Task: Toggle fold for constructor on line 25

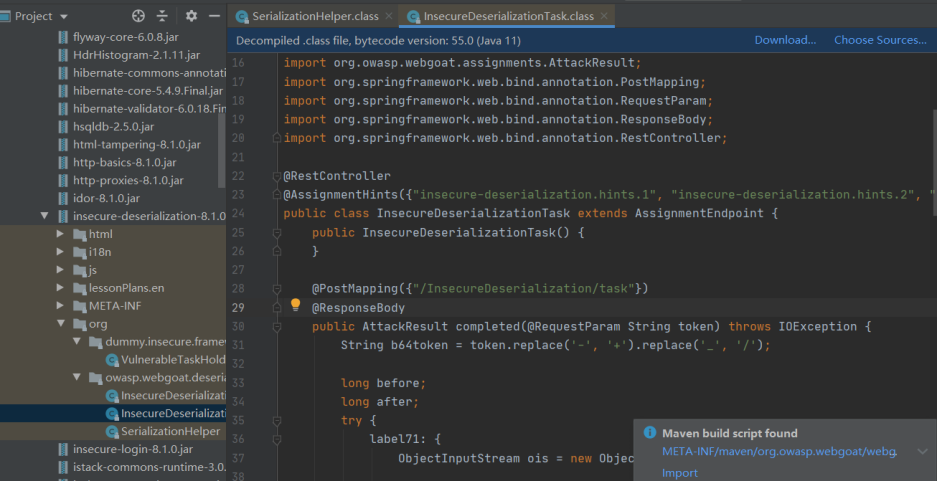Action: pyautogui.click(x=276, y=233)
